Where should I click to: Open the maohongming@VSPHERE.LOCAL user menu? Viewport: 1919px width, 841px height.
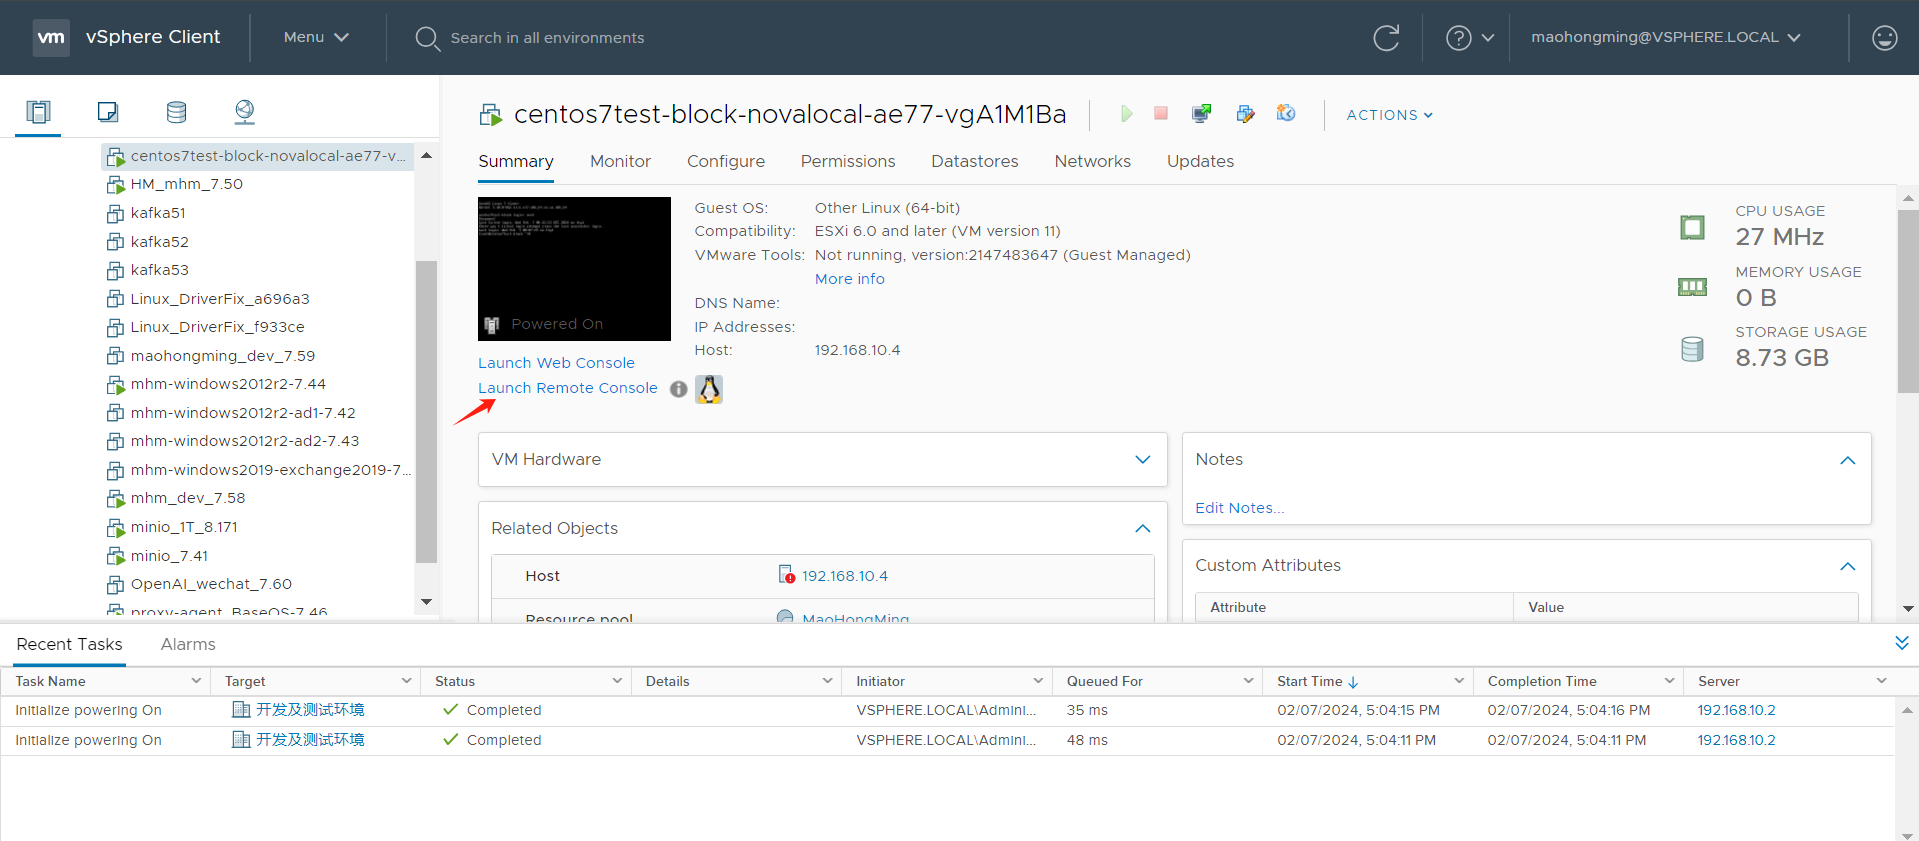coord(1666,37)
